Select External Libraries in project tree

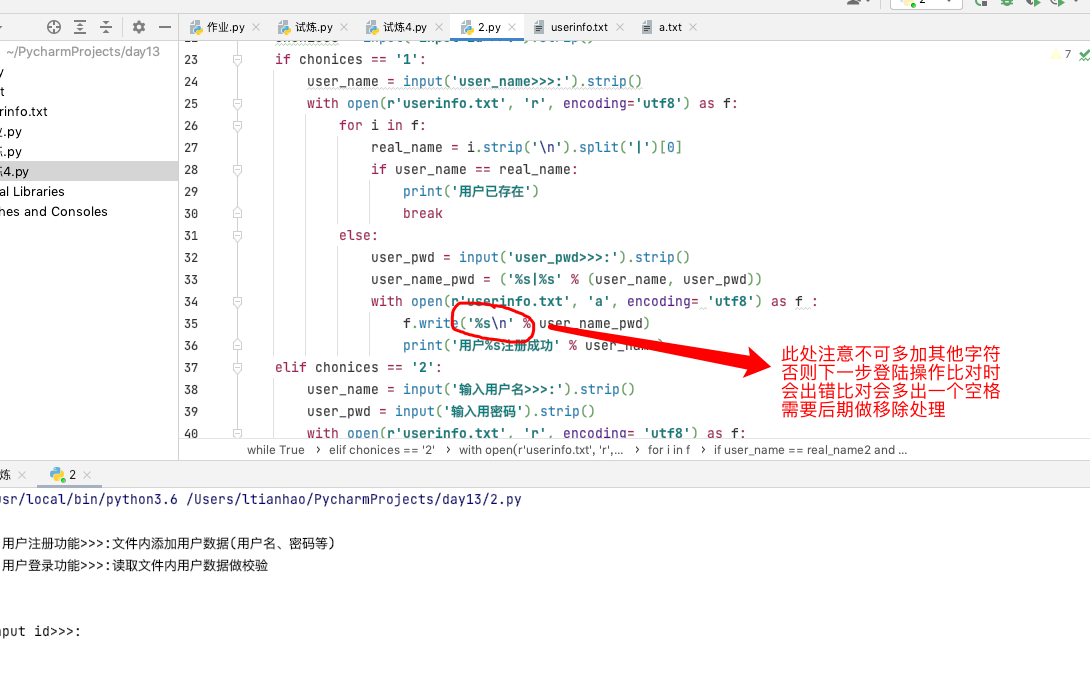pyautogui.click(x=32, y=191)
